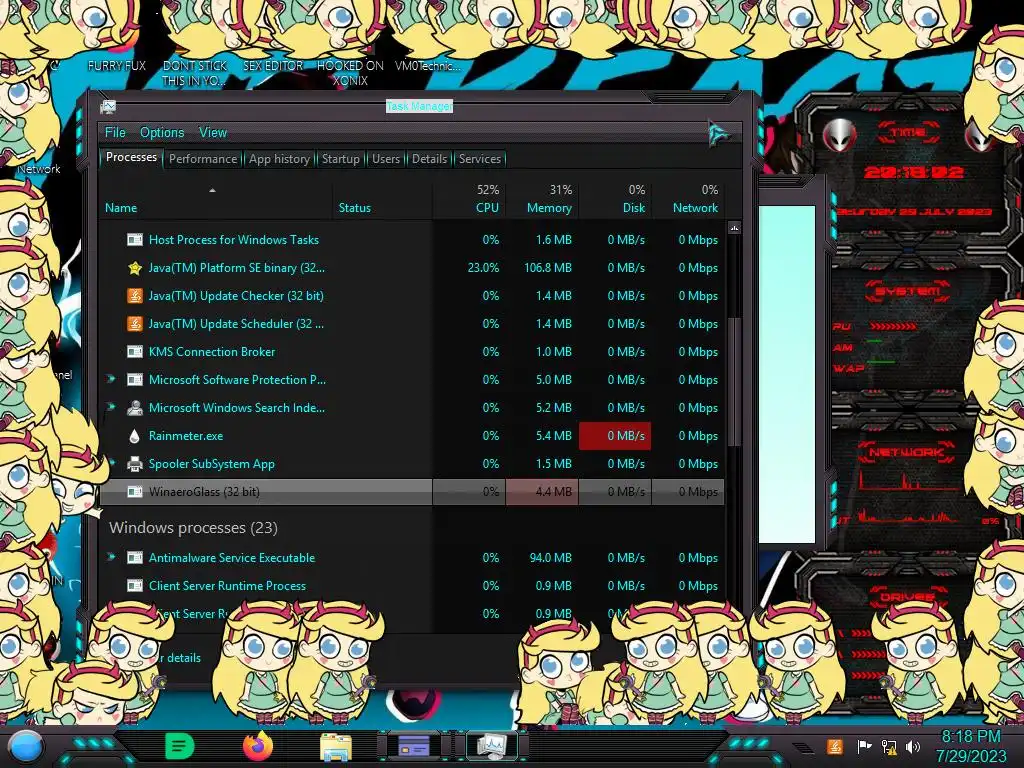Open the Options menu
Screen dimensions: 1024x768
point(162,133)
